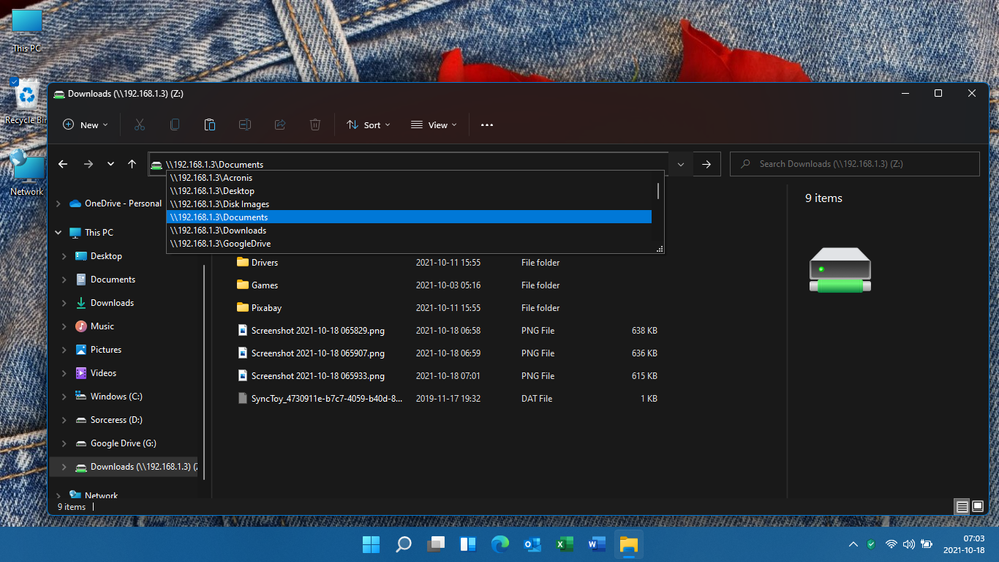Launch Outlook from taskbar
This screenshot has width=999, height=562.
click(x=532, y=544)
